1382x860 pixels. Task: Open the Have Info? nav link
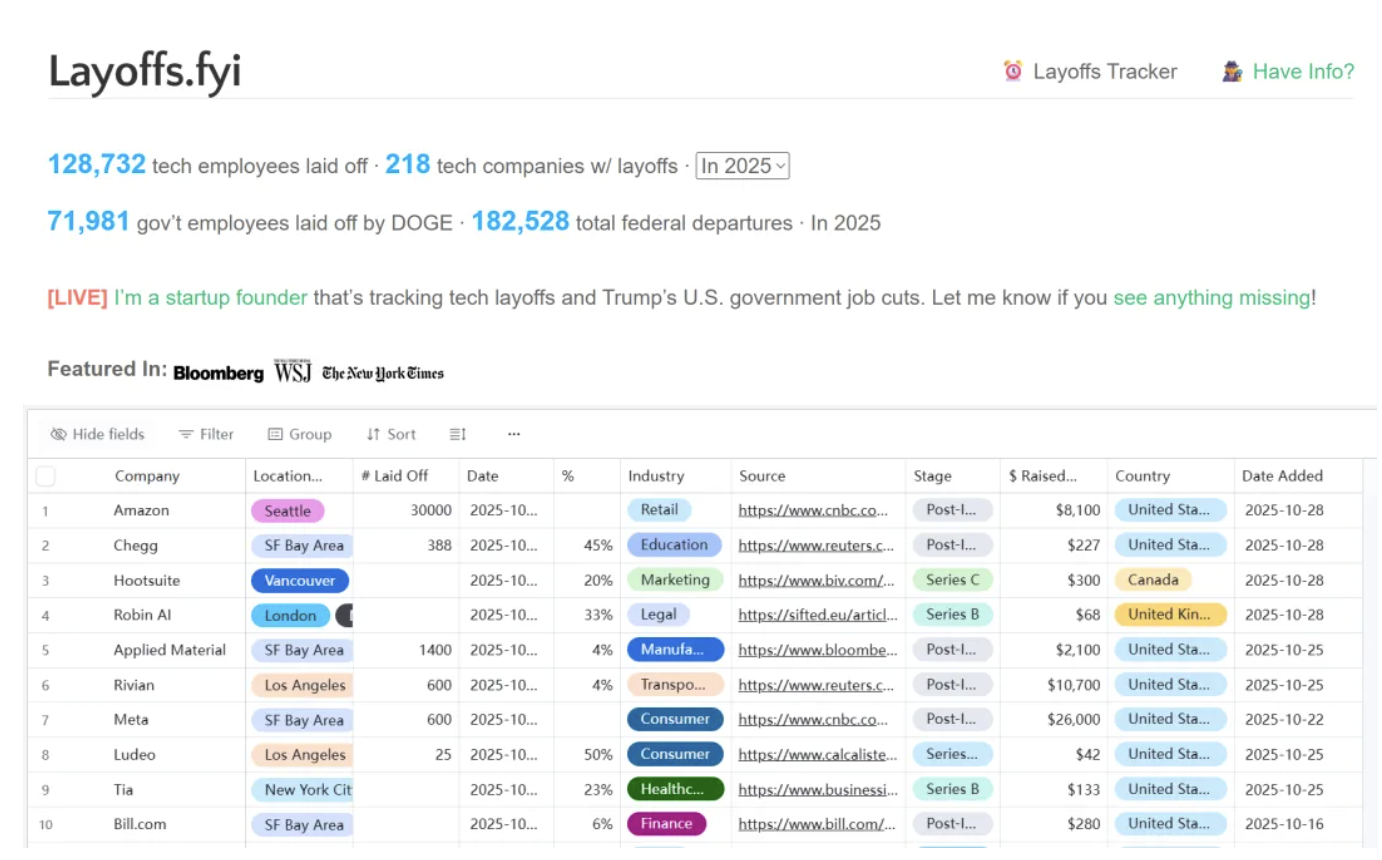pos(1303,72)
